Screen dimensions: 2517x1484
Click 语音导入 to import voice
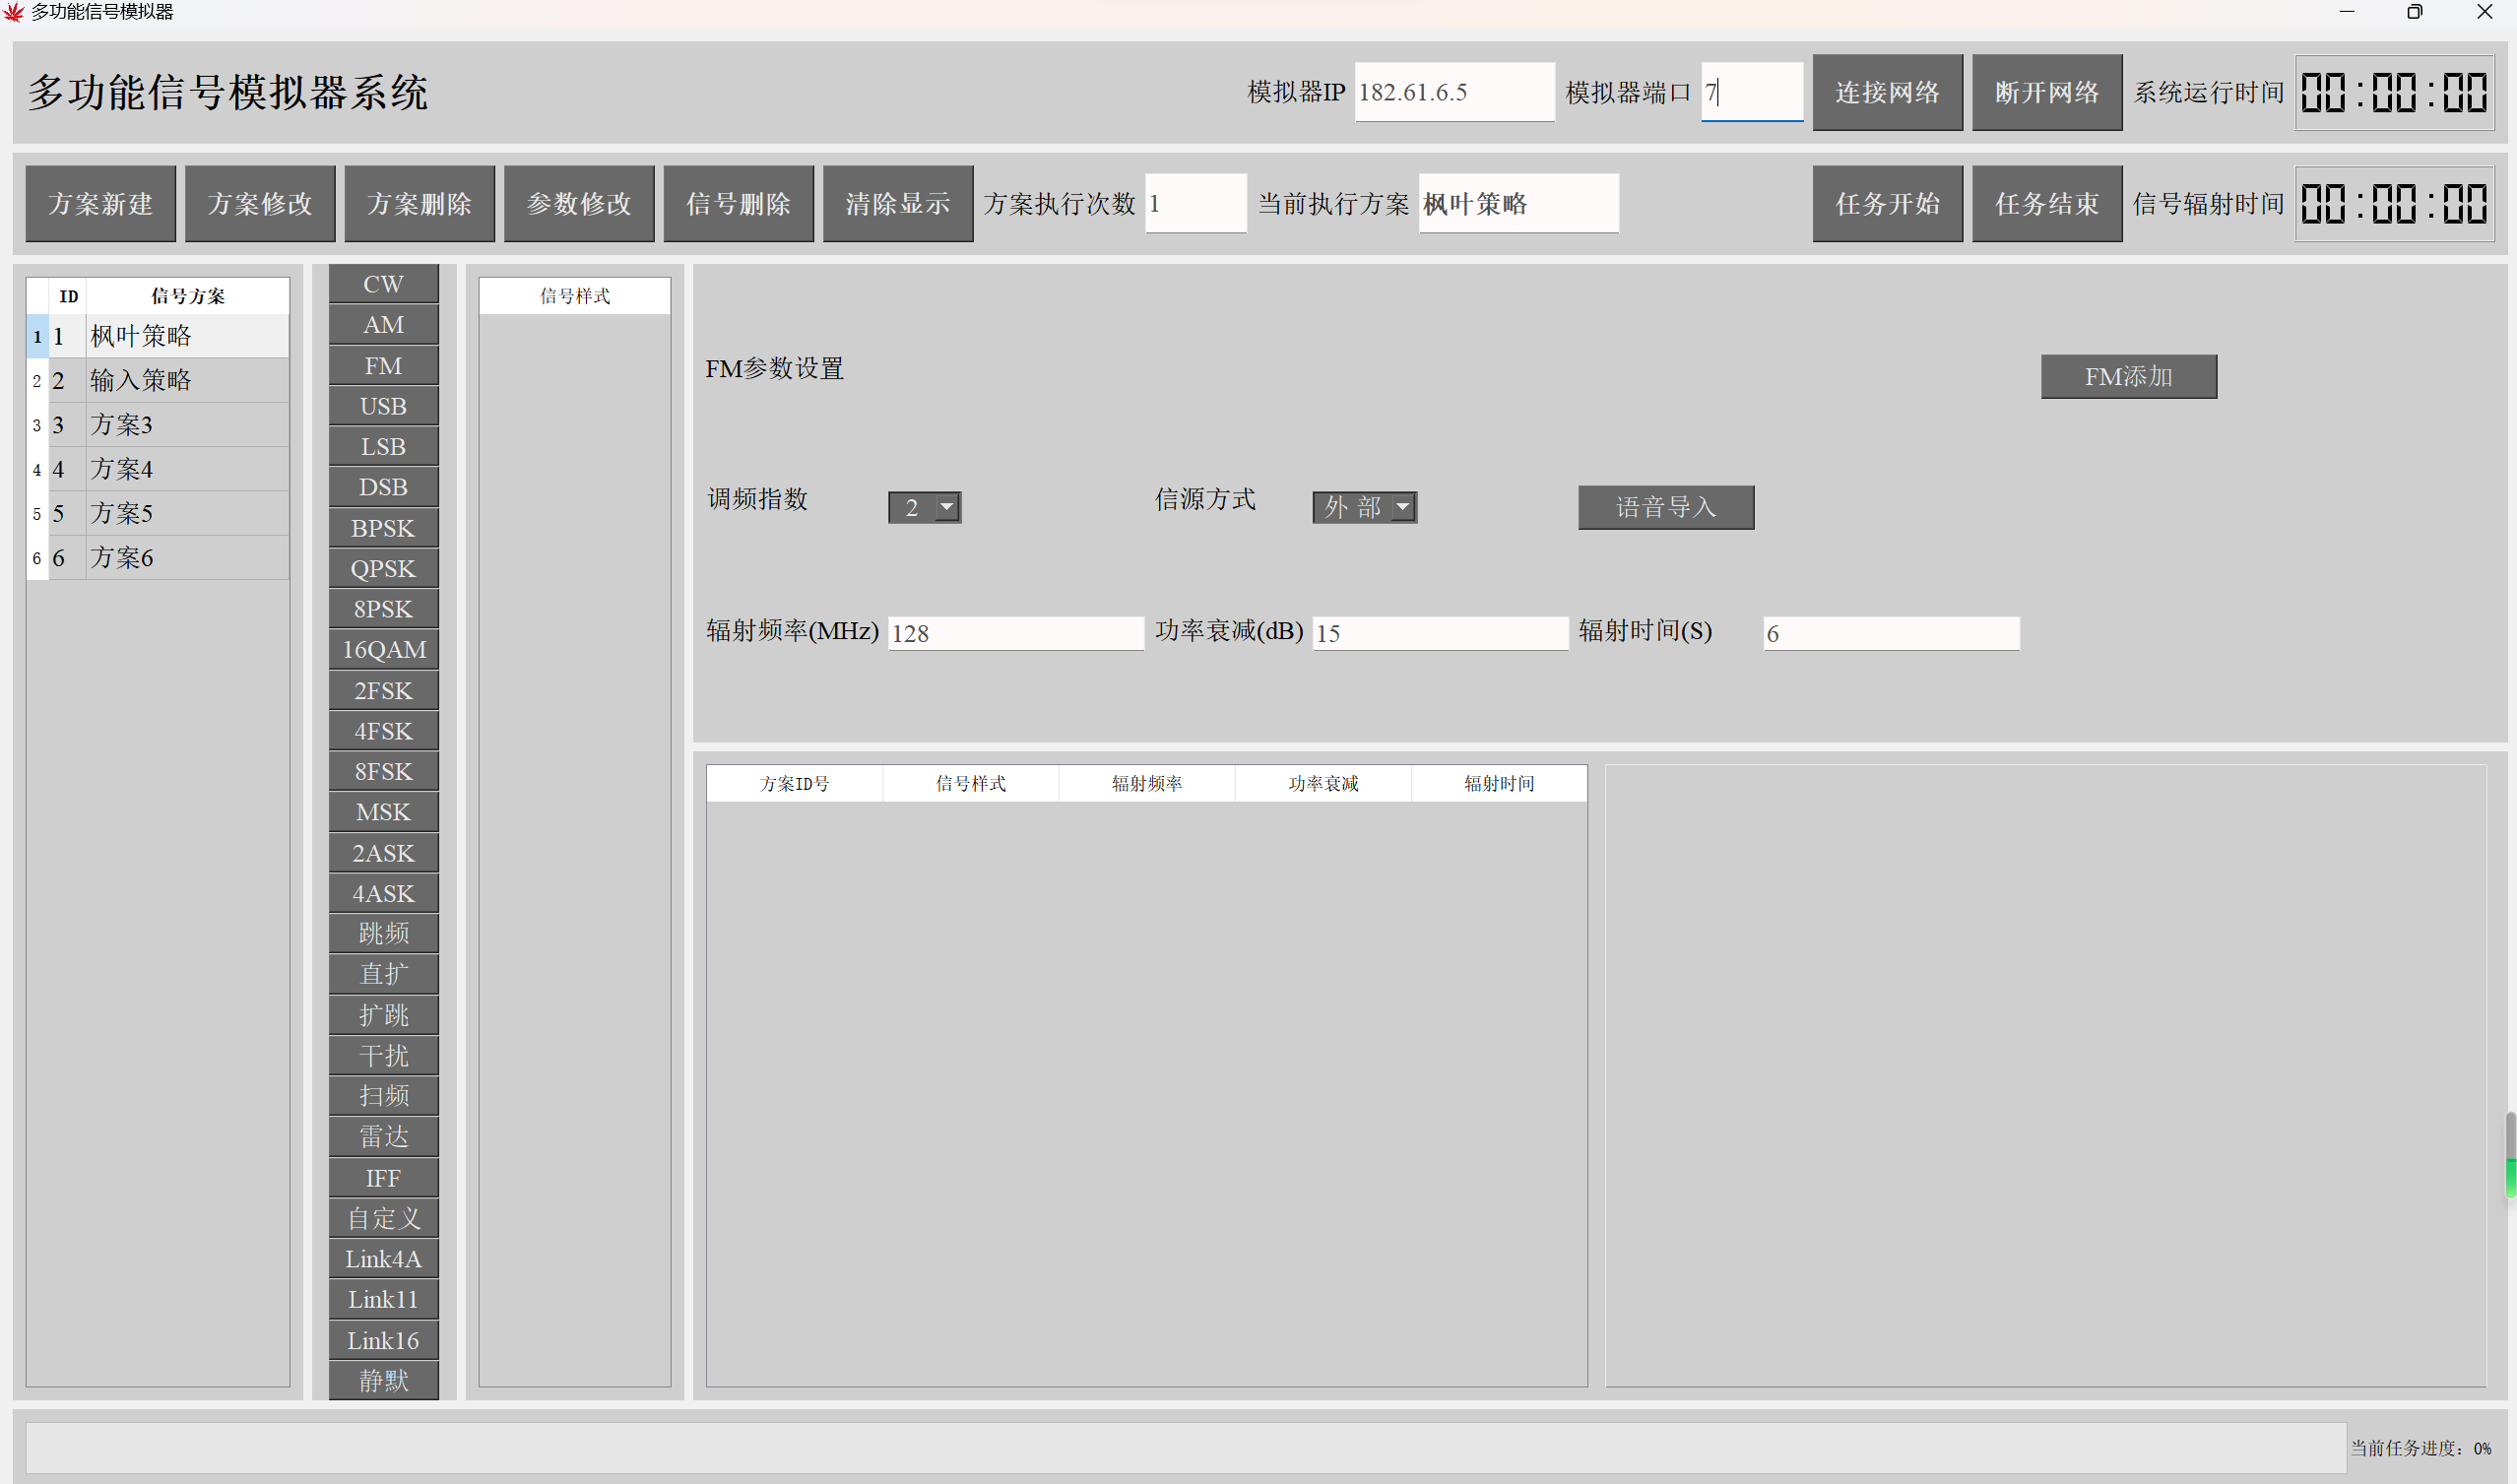click(1665, 507)
